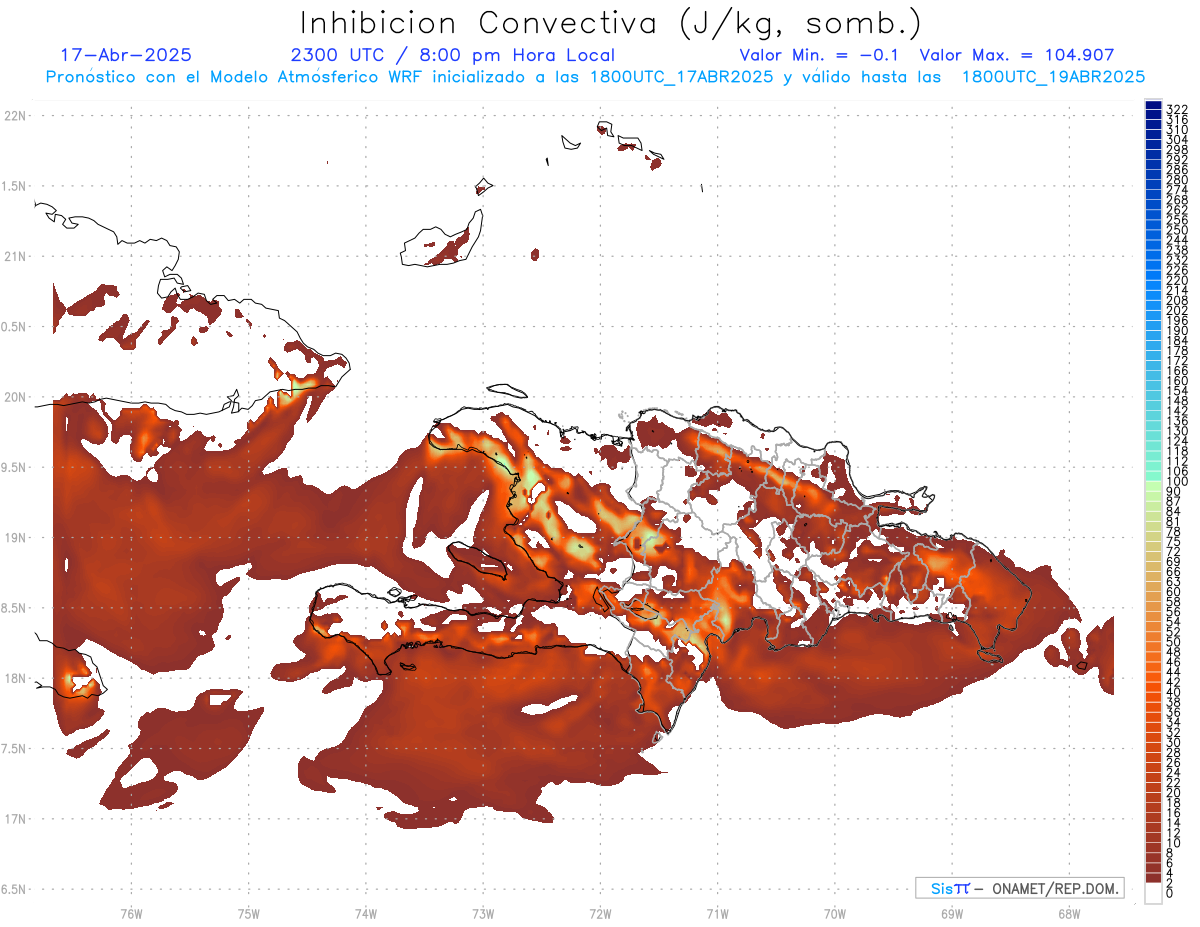Click the '0.5N' latitude label
Image resolution: width=1200 pixels, height=927 pixels.
(x=15, y=327)
